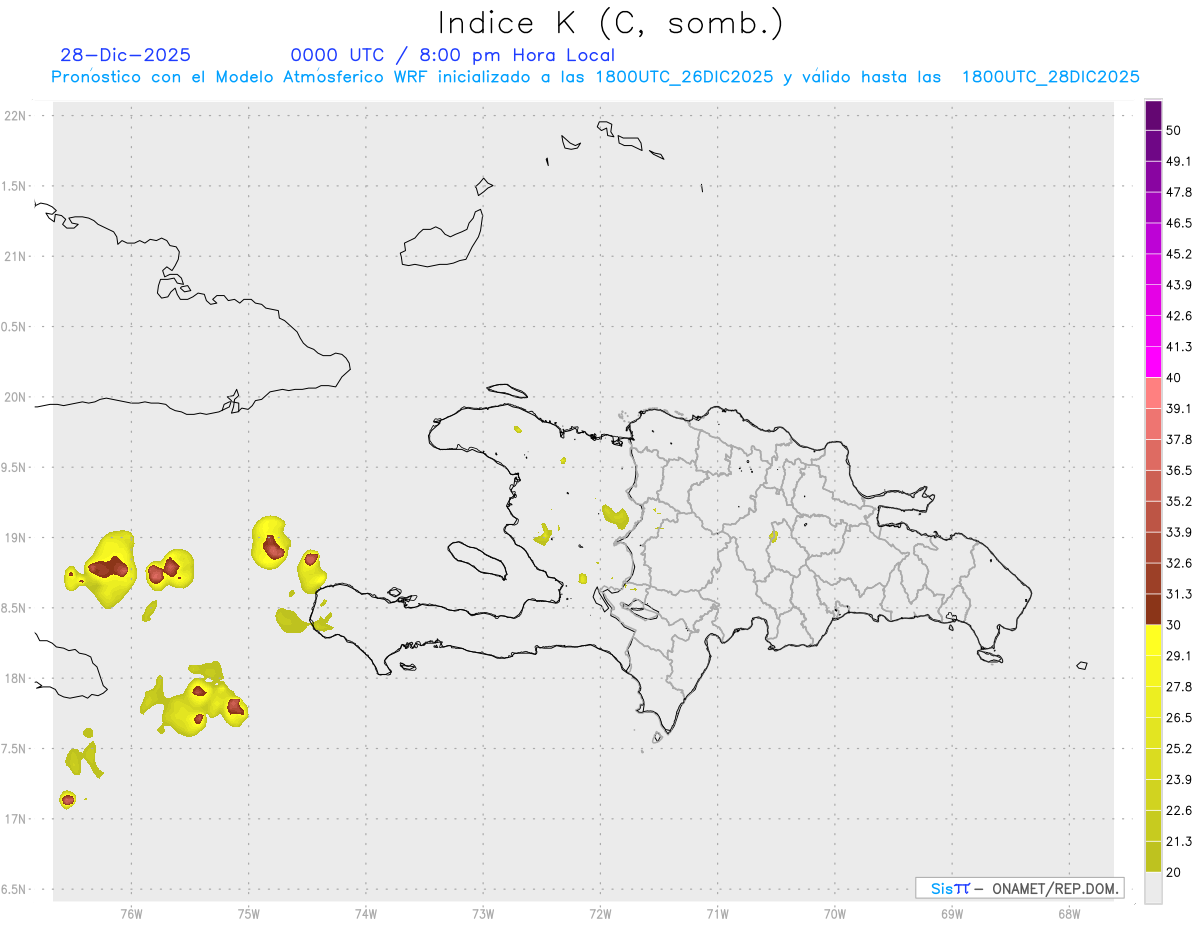Click the '30' colorbar label
The image size is (1200, 927).
[1174, 625]
